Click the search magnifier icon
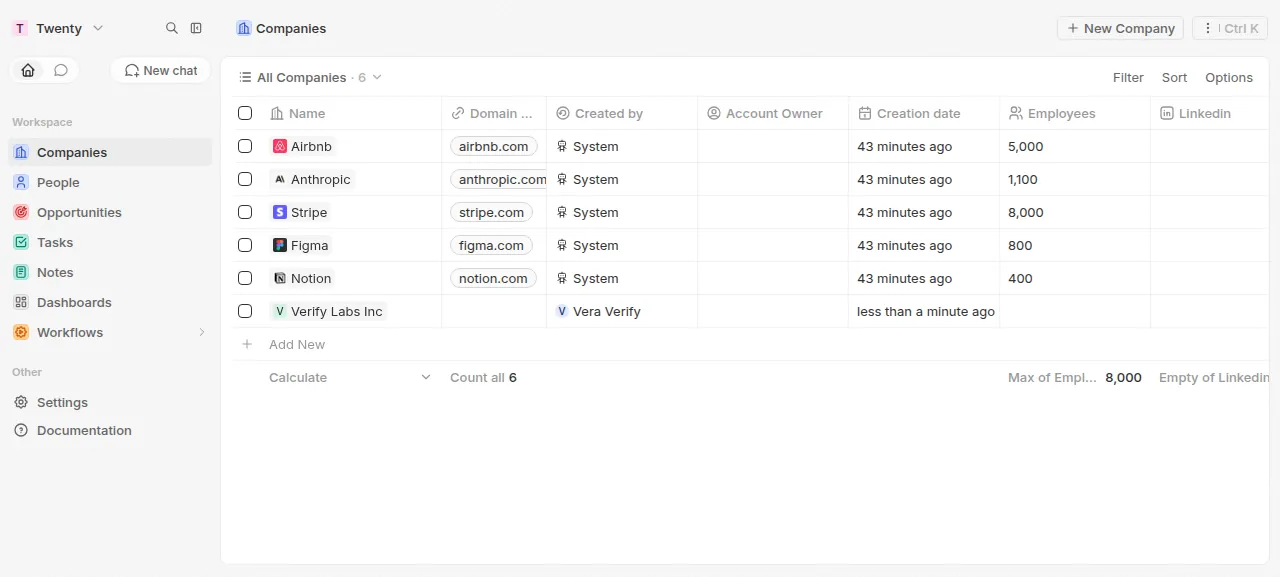The image size is (1280, 577). [172, 28]
